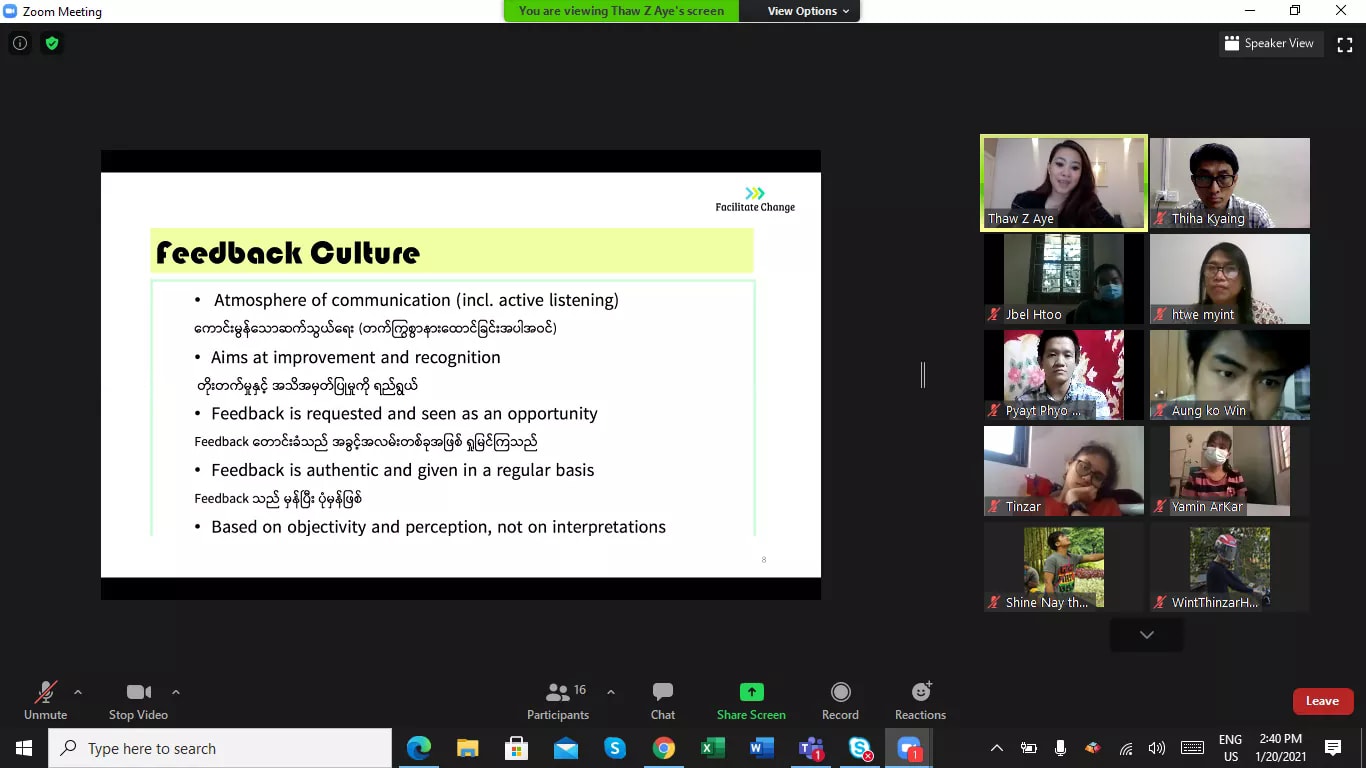Unmute the microphone

[45, 700]
